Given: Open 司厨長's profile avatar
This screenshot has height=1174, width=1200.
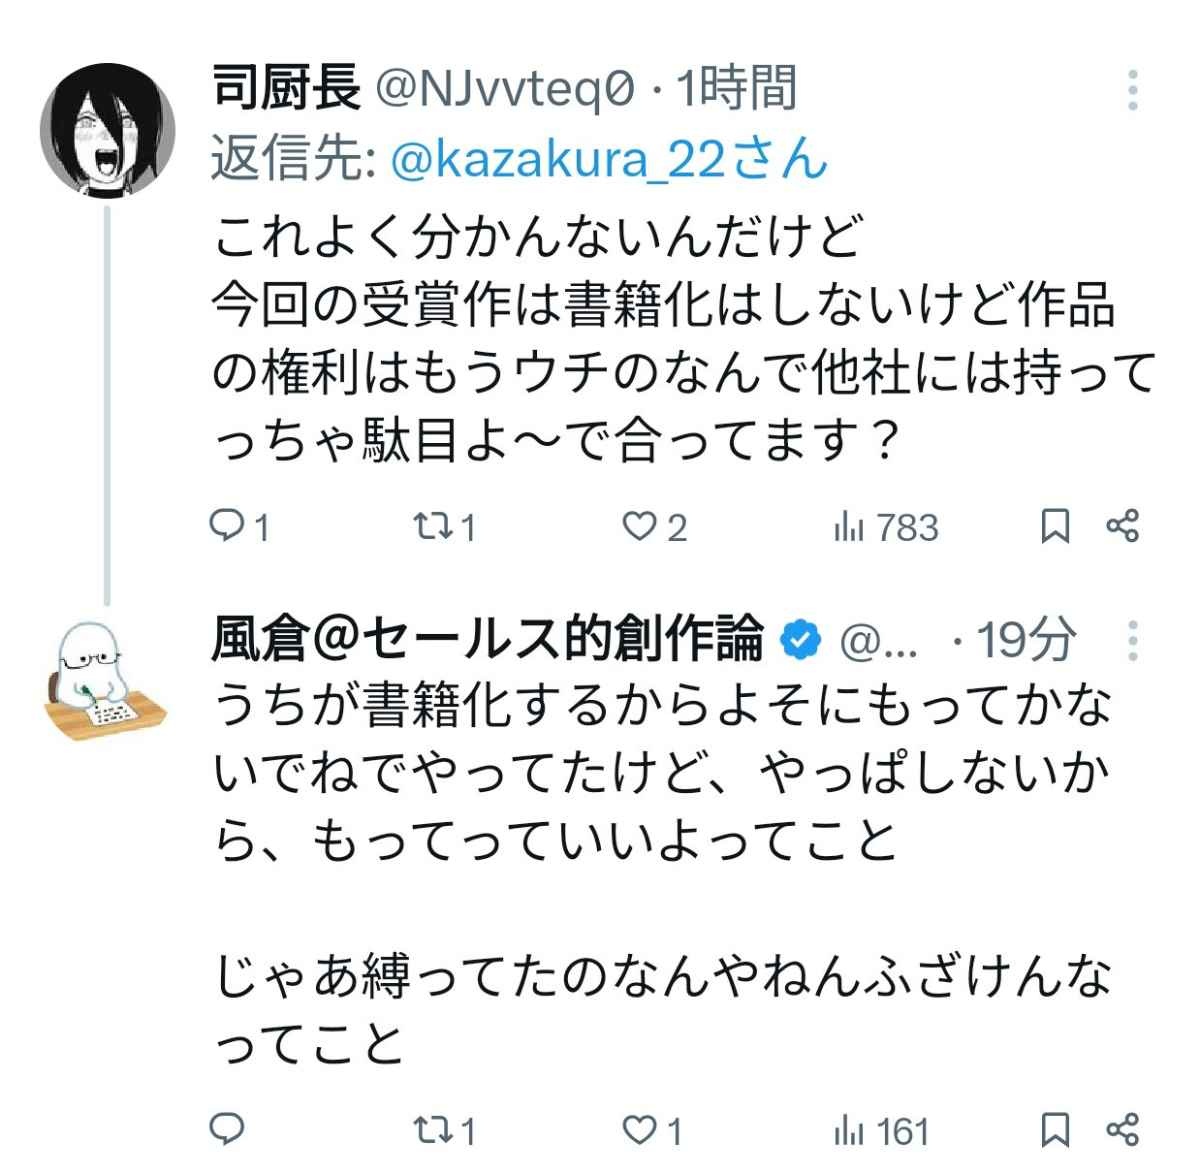Looking at the screenshot, I should click(x=107, y=132).
